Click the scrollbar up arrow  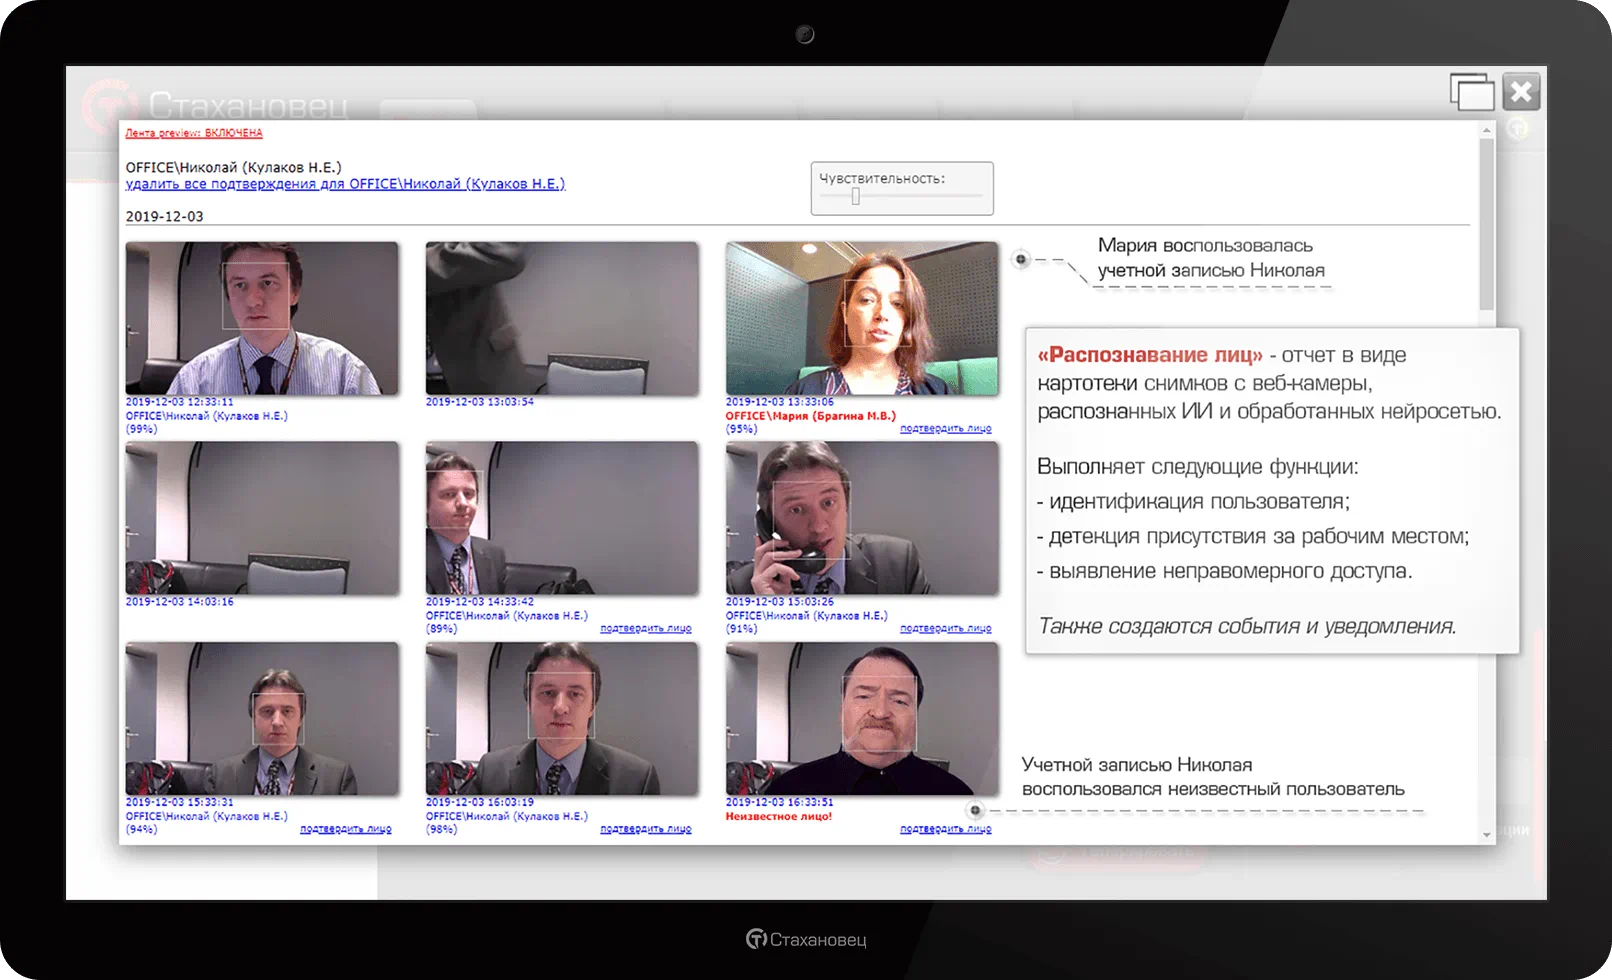(x=1487, y=130)
